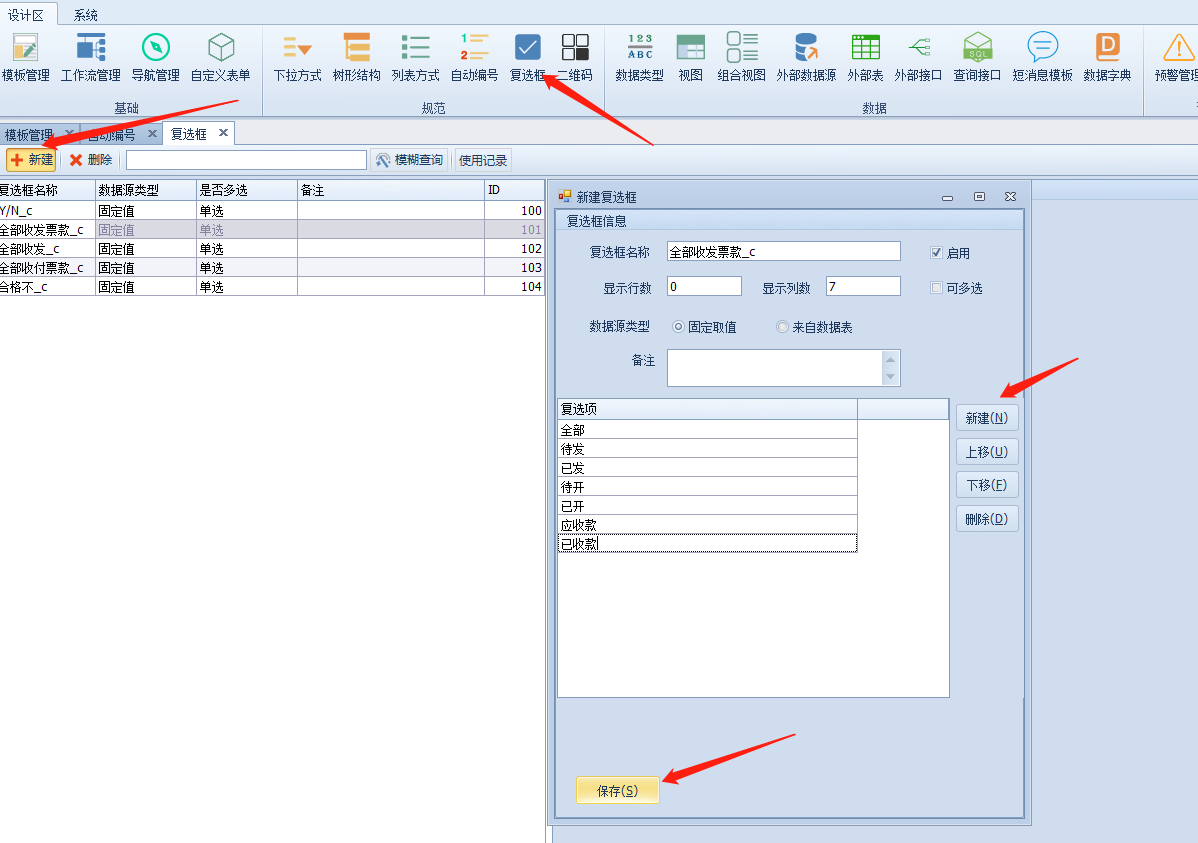The image size is (1198, 843).
Task: Click the 自定义表单 cube icon
Action: (x=221, y=47)
